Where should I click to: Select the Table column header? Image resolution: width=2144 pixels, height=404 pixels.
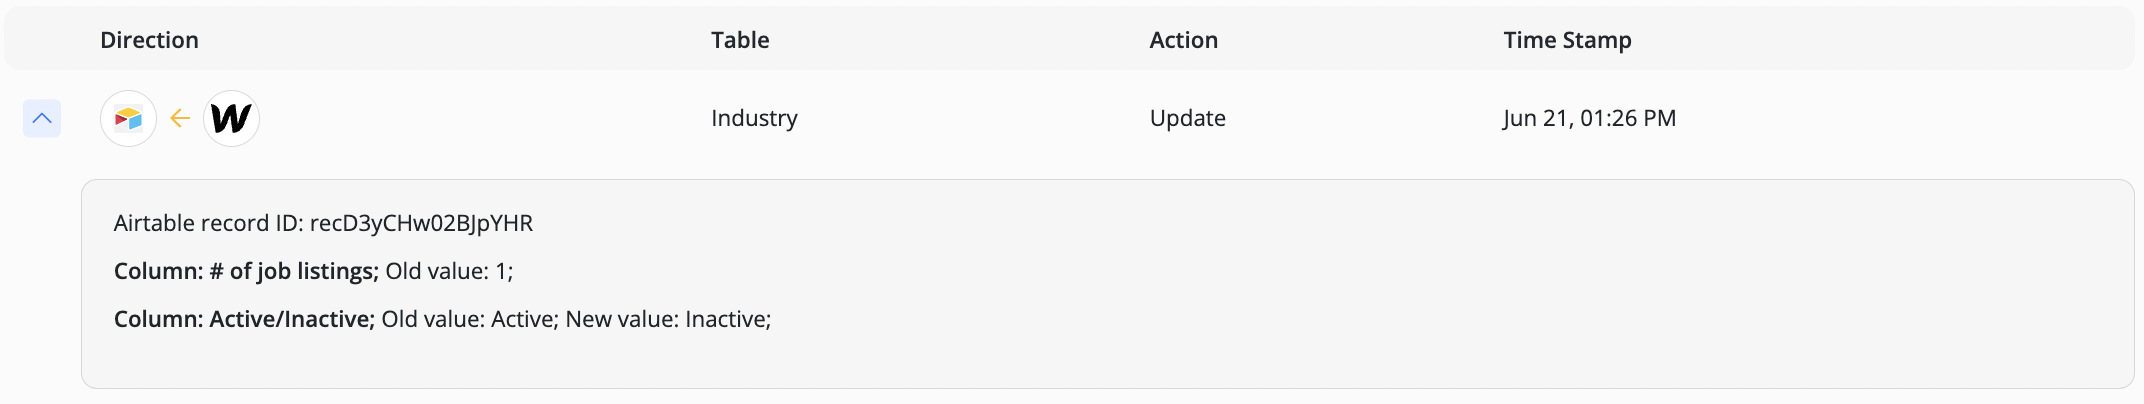point(740,40)
